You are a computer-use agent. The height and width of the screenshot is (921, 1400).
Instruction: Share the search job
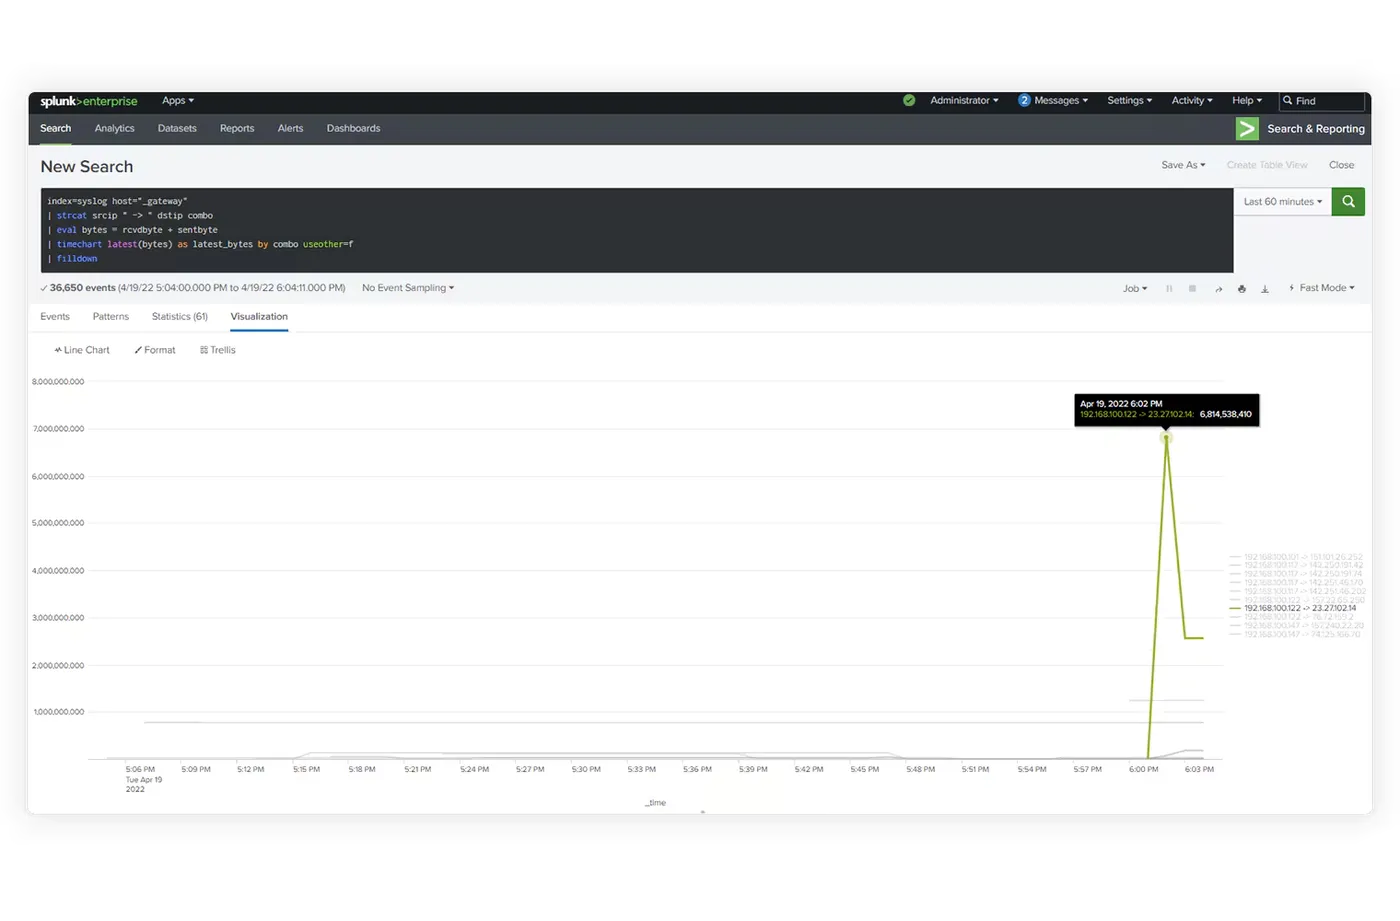click(1218, 288)
